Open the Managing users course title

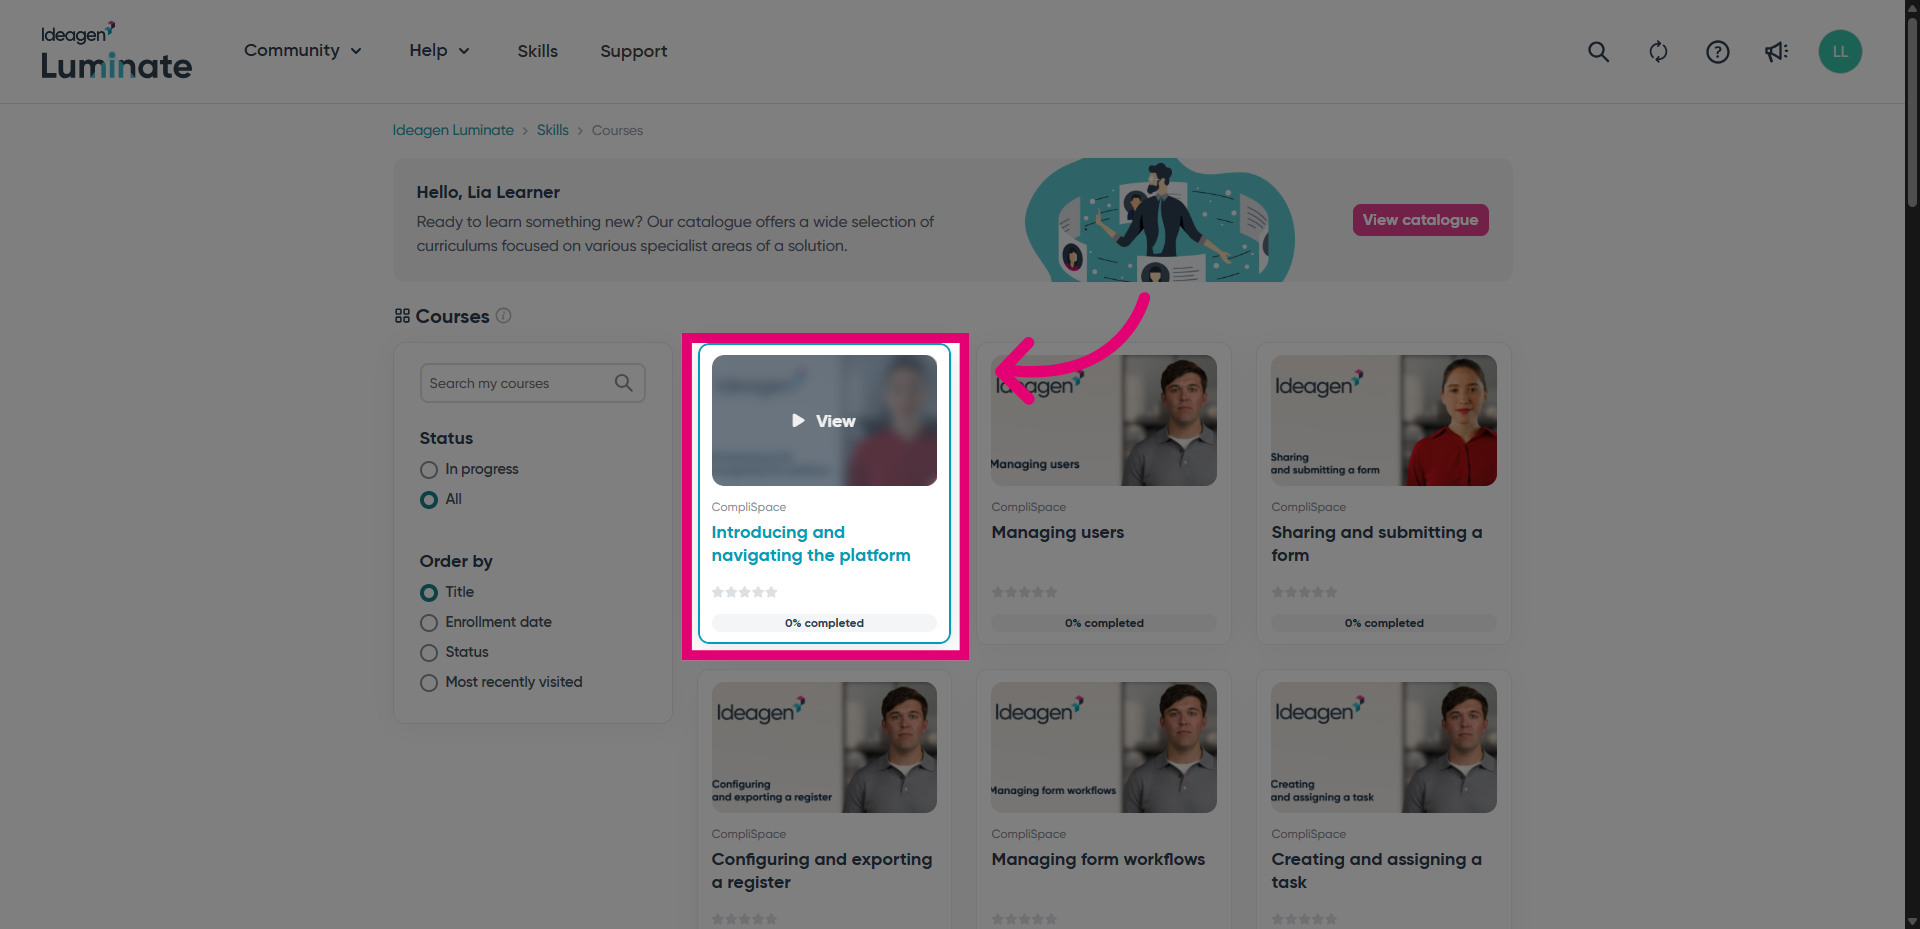point(1058,533)
